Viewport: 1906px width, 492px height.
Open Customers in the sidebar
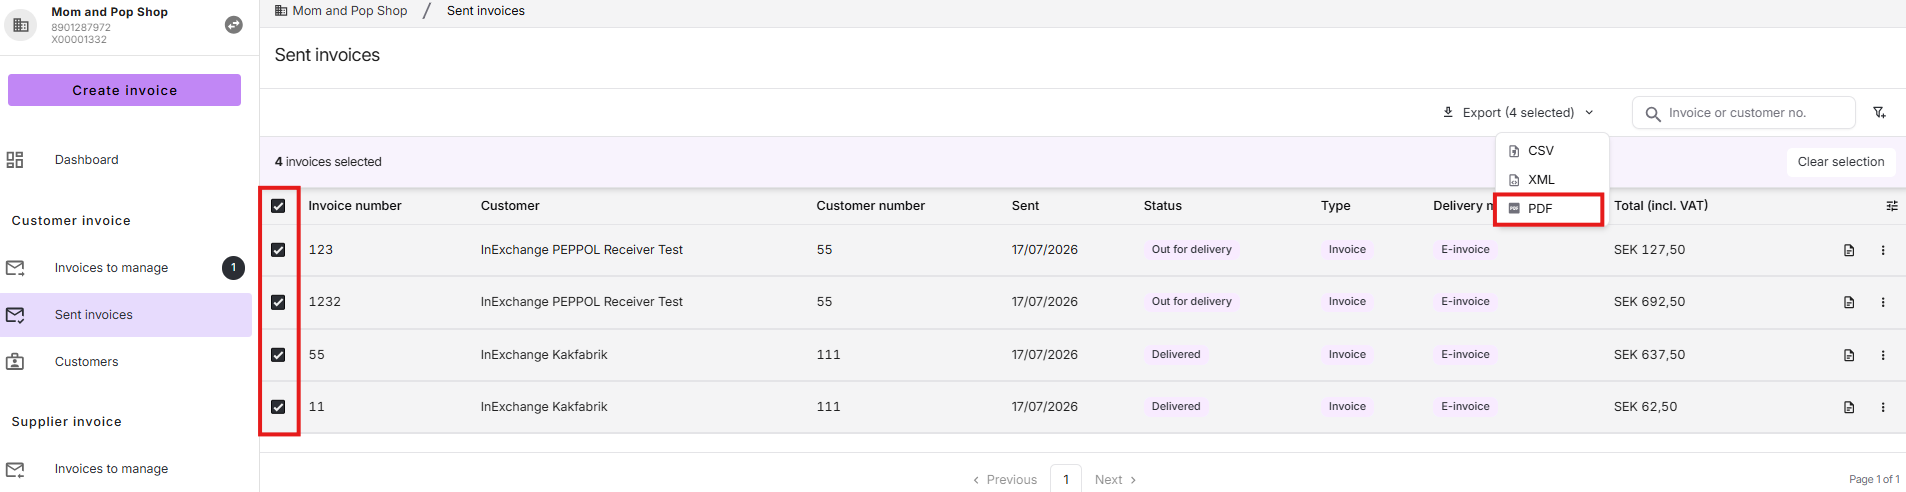(126, 362)
